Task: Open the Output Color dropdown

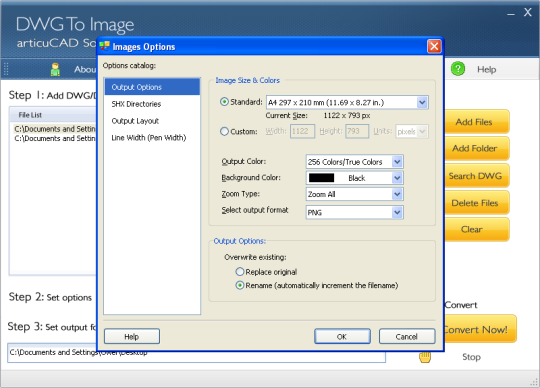Action: coord(397,162)
